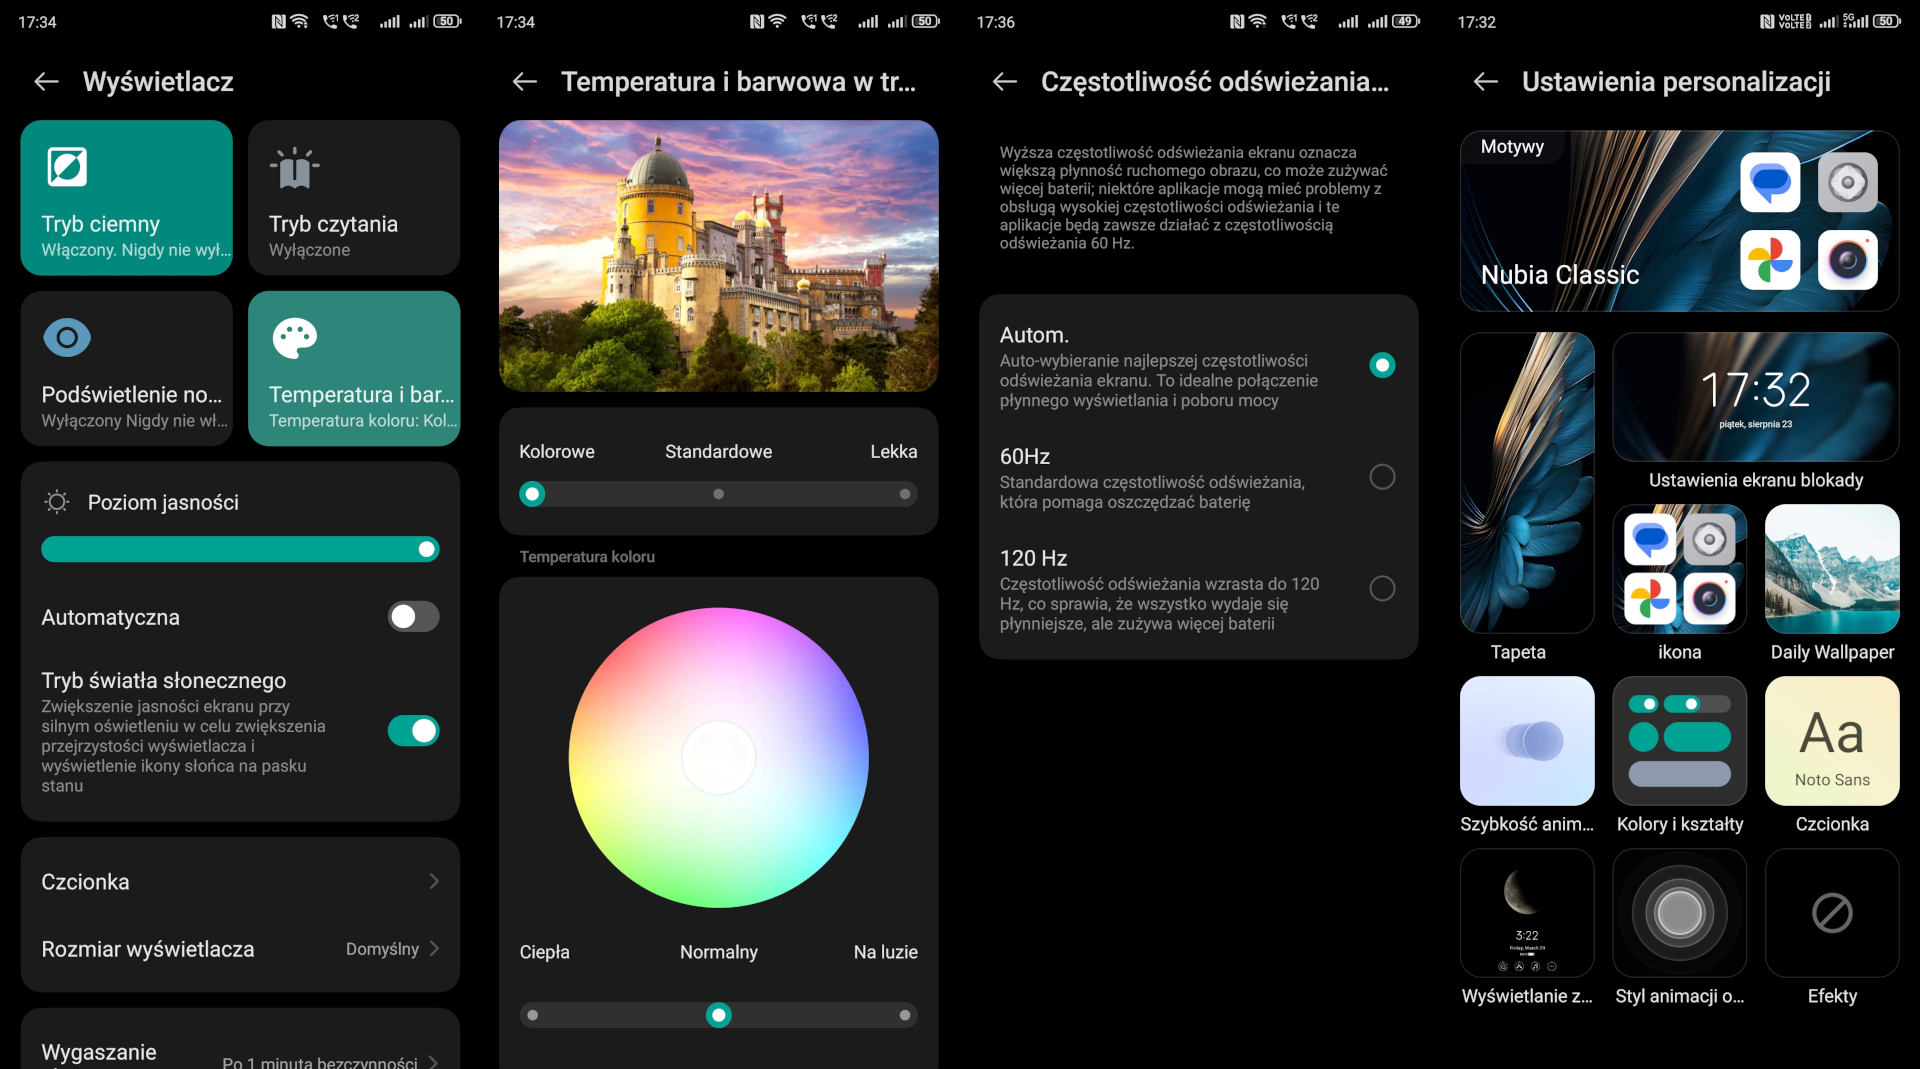1920x1069 pixels.
Task: Open the Kolory i kształty icon
Action: click(1679, 741)
